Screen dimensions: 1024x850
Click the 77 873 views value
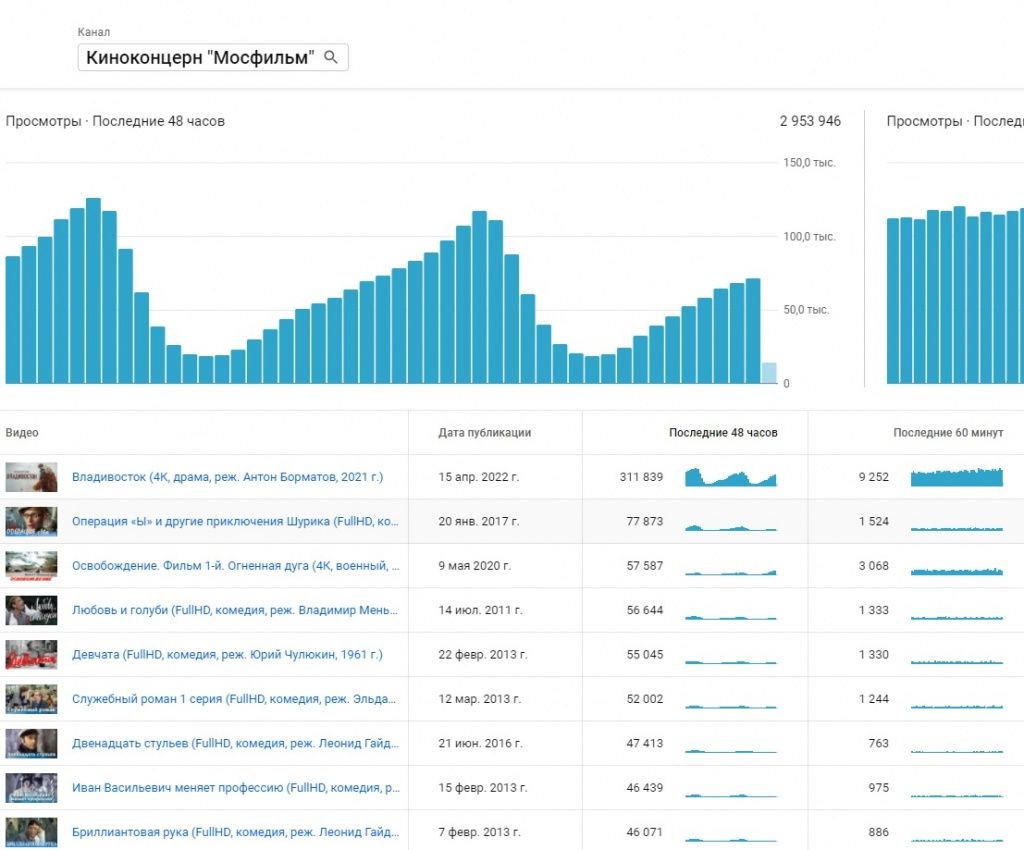click(645, 522)
